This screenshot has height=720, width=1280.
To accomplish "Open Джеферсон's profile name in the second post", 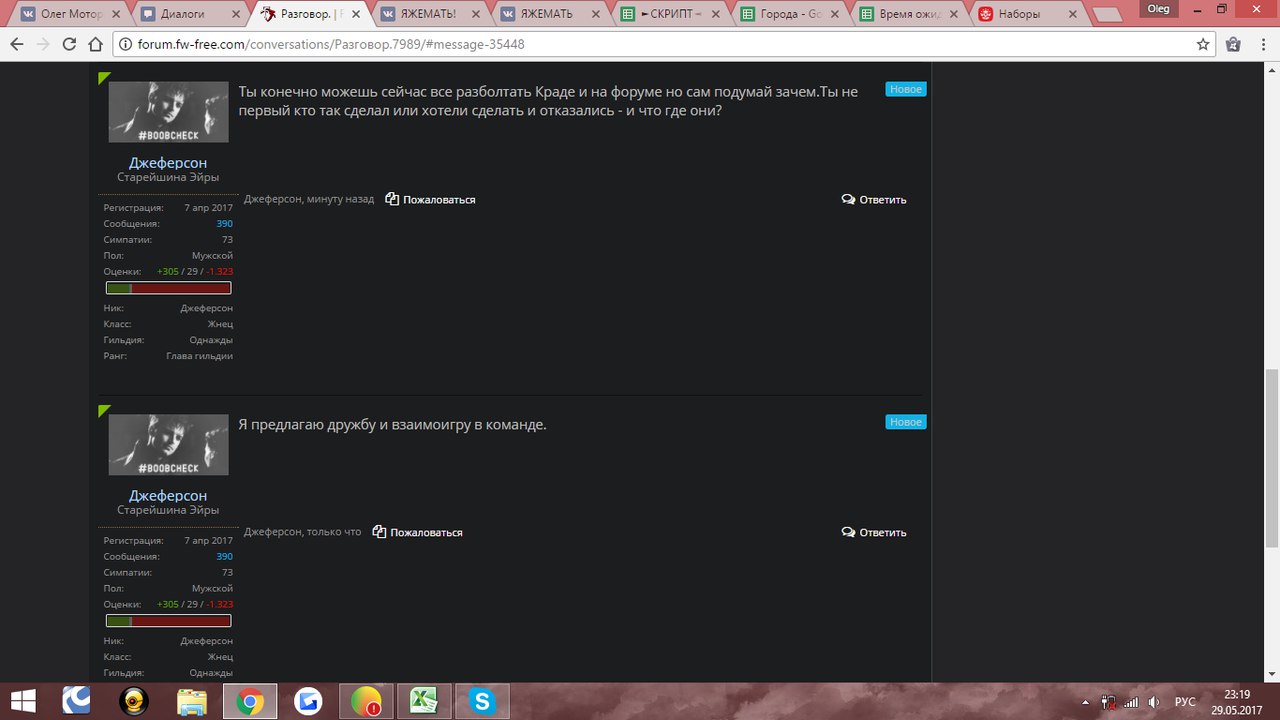I will click(168, 496).
